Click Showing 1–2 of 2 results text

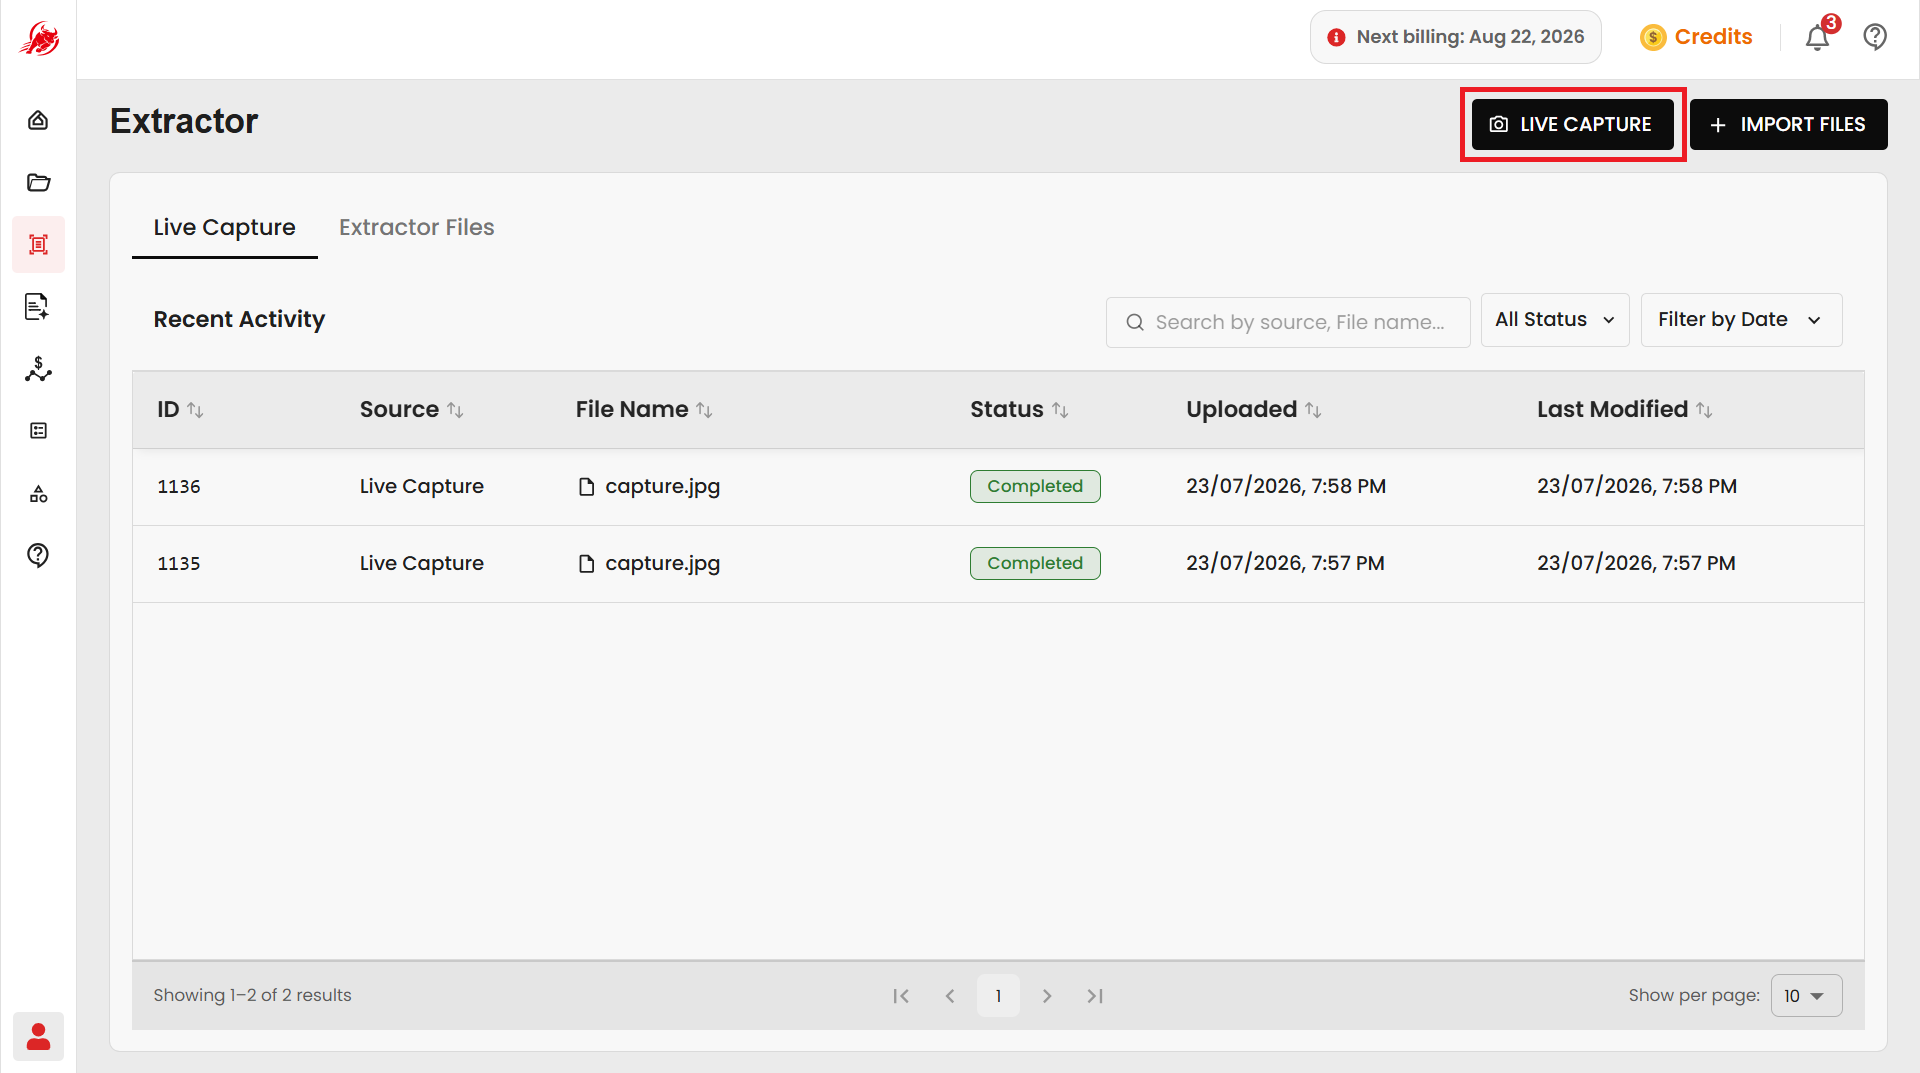pos(252,995)
